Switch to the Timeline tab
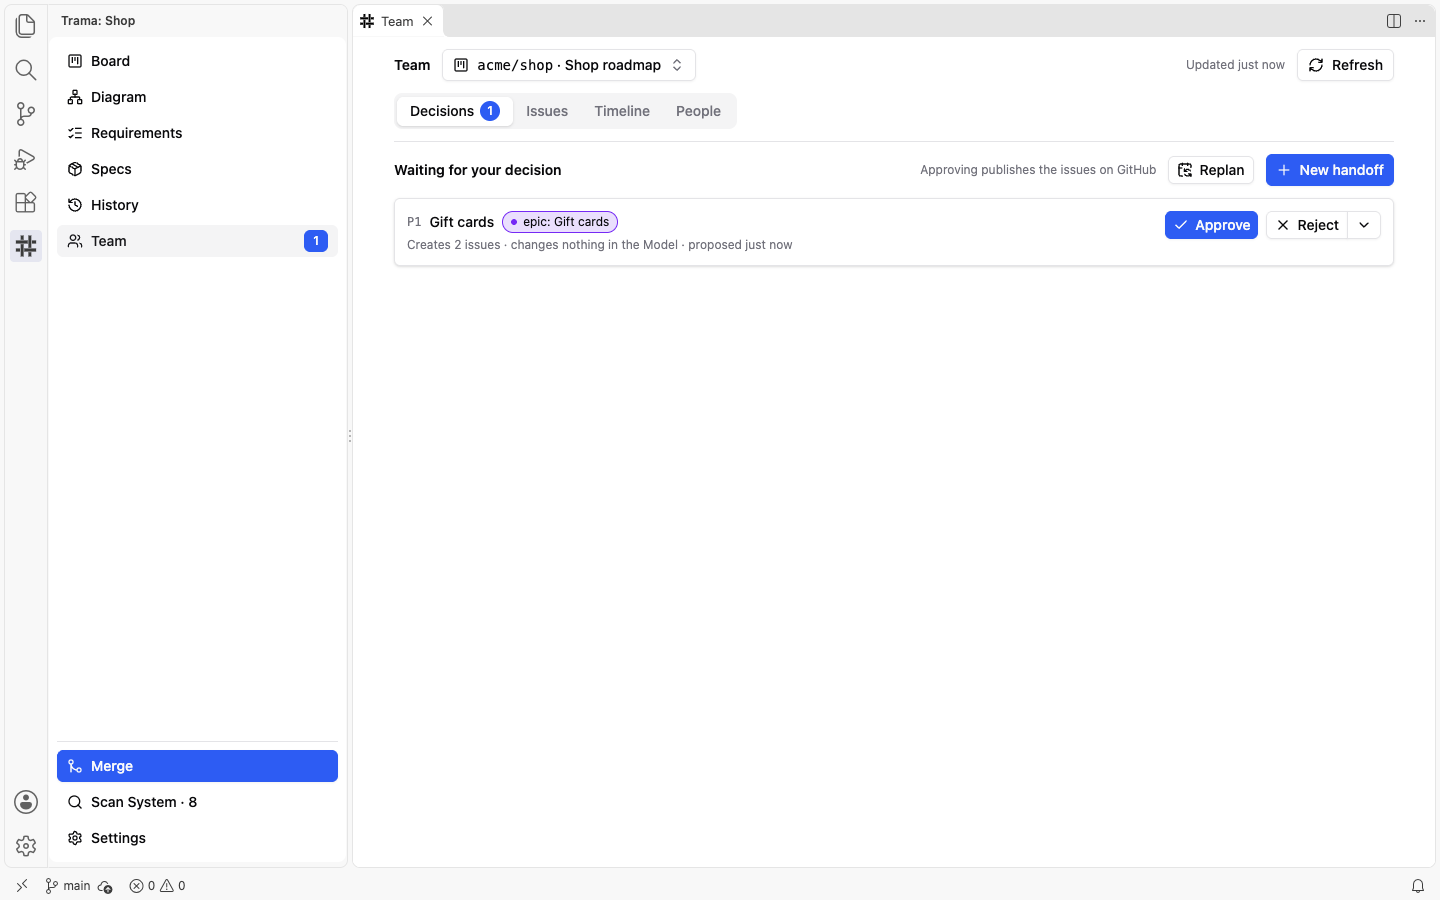Image resolution: width=1440 pixels, height=900 pixels. 622,111
